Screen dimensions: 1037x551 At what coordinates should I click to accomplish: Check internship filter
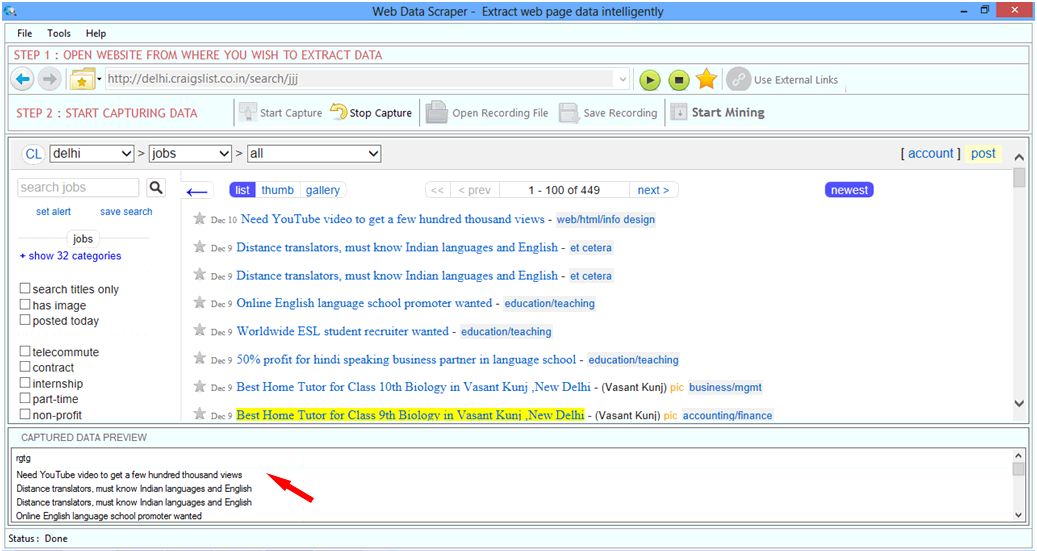tap(25, 382)
